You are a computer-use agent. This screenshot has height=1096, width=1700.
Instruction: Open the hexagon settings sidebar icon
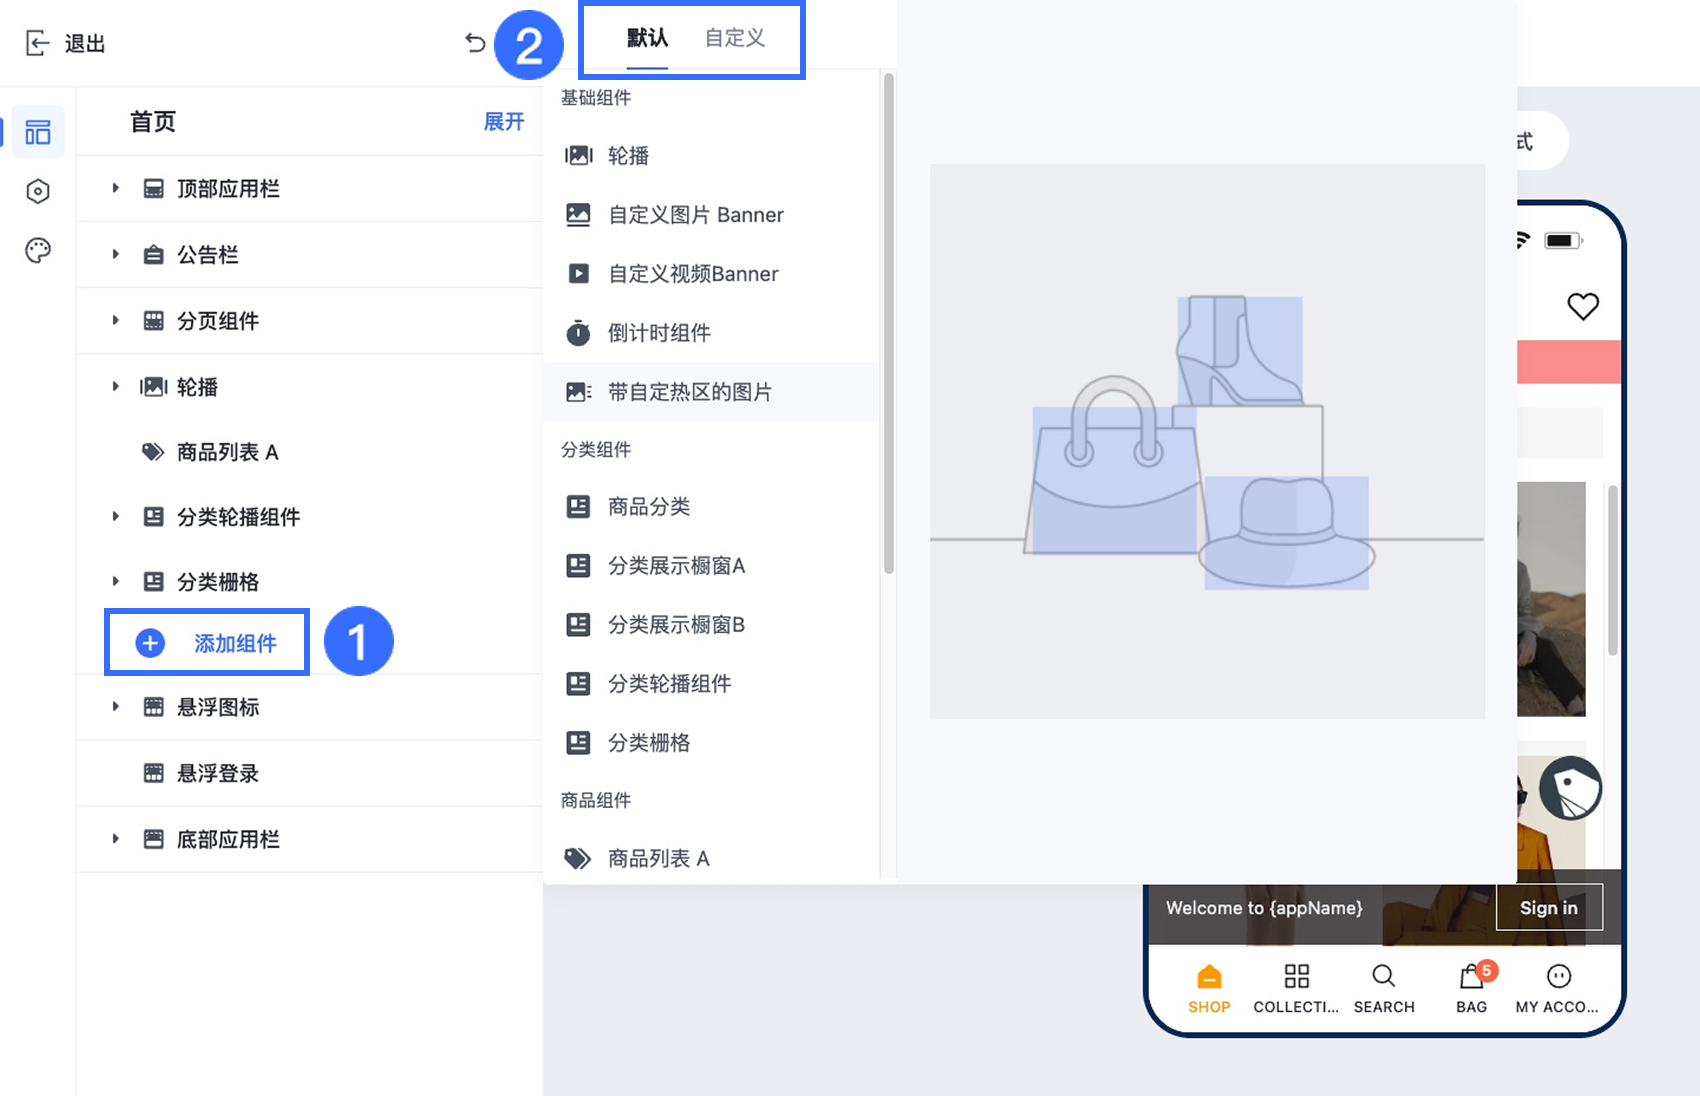click(38, 191)
